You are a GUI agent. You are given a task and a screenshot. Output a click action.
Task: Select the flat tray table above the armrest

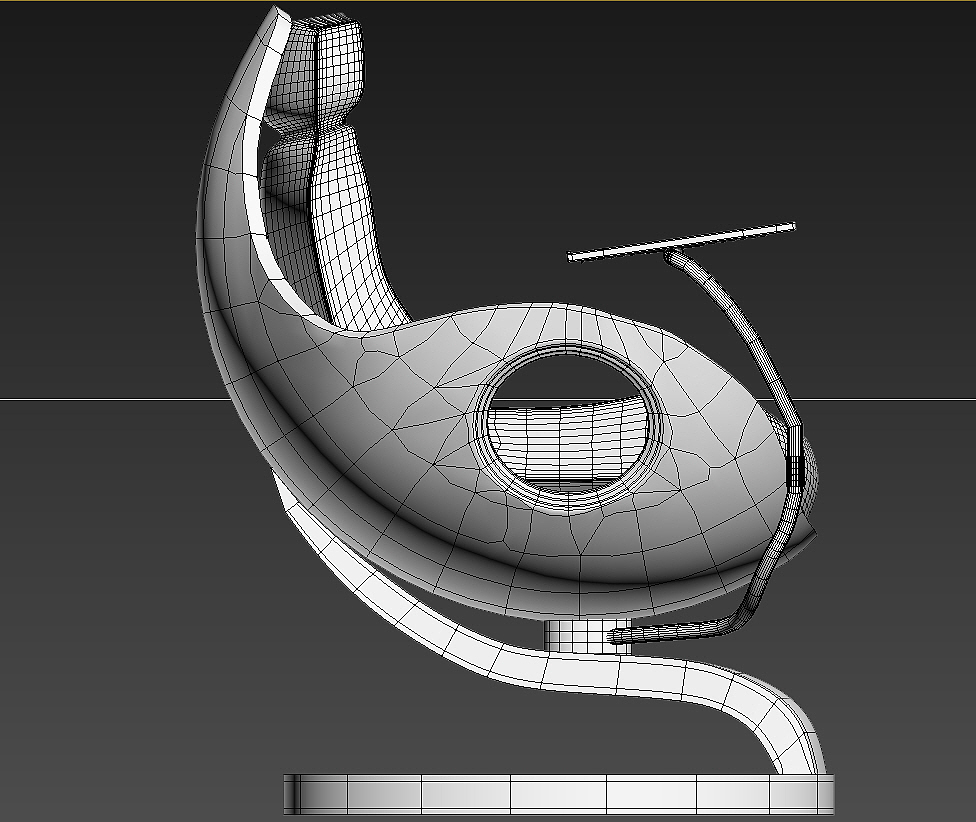[x=682, y=242]
